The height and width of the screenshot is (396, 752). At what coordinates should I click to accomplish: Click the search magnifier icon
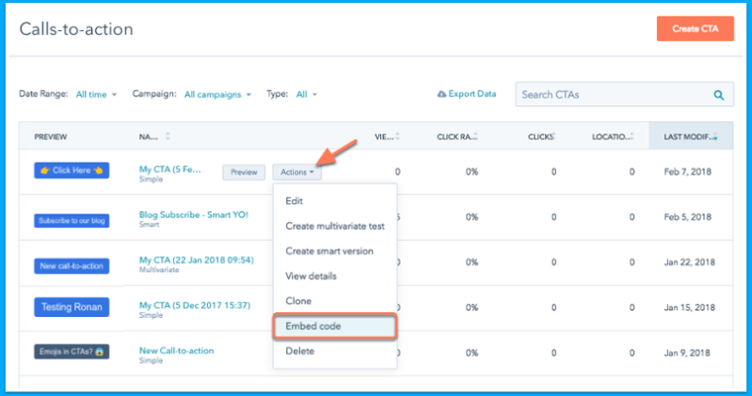click(718, 95)
